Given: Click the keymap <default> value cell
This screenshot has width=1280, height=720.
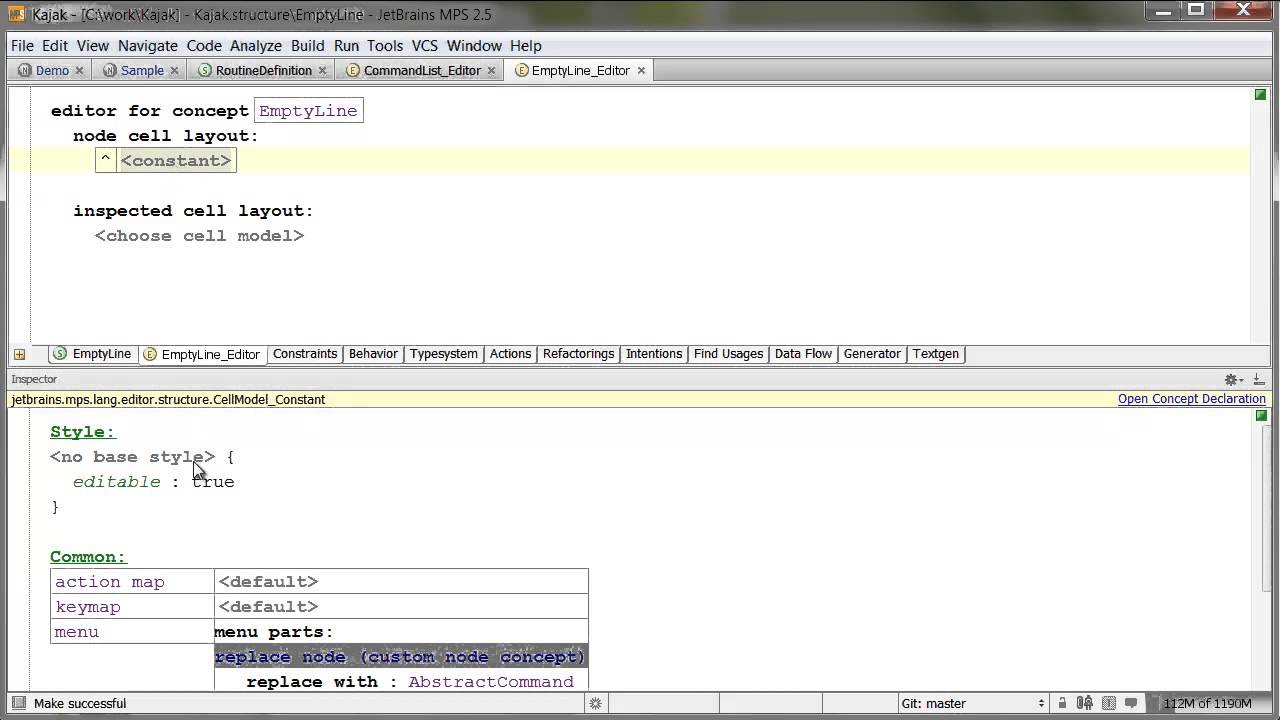Looking at the screenshot, I should tap(401, 607).
